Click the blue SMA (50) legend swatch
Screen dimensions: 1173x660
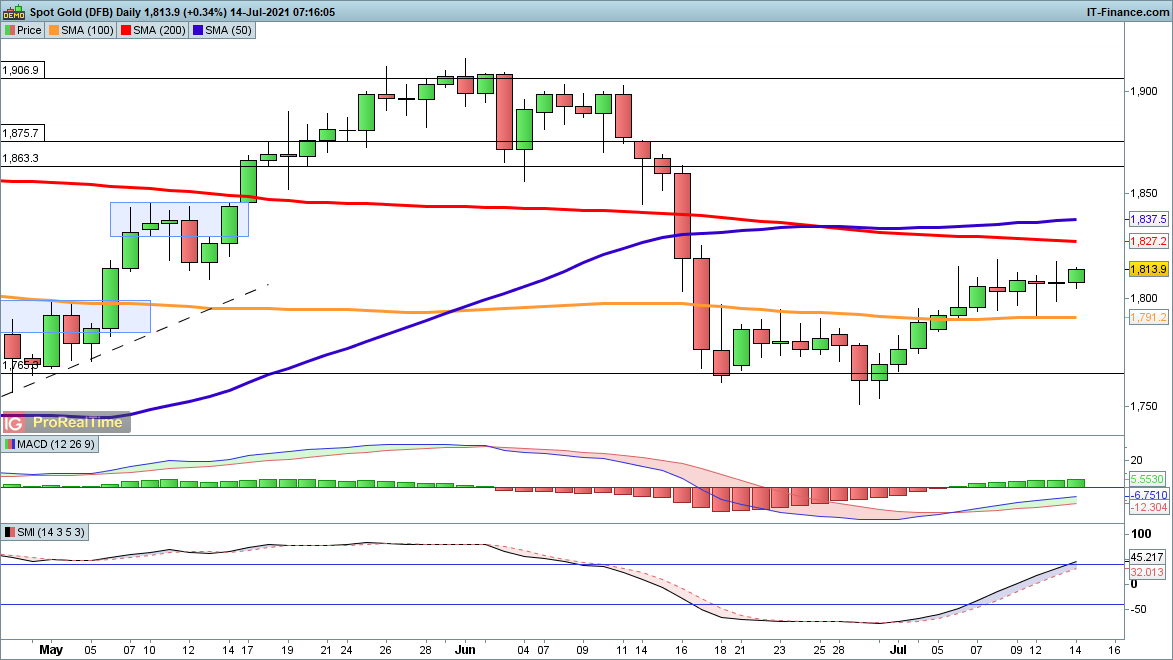click(x=199, y=30)
